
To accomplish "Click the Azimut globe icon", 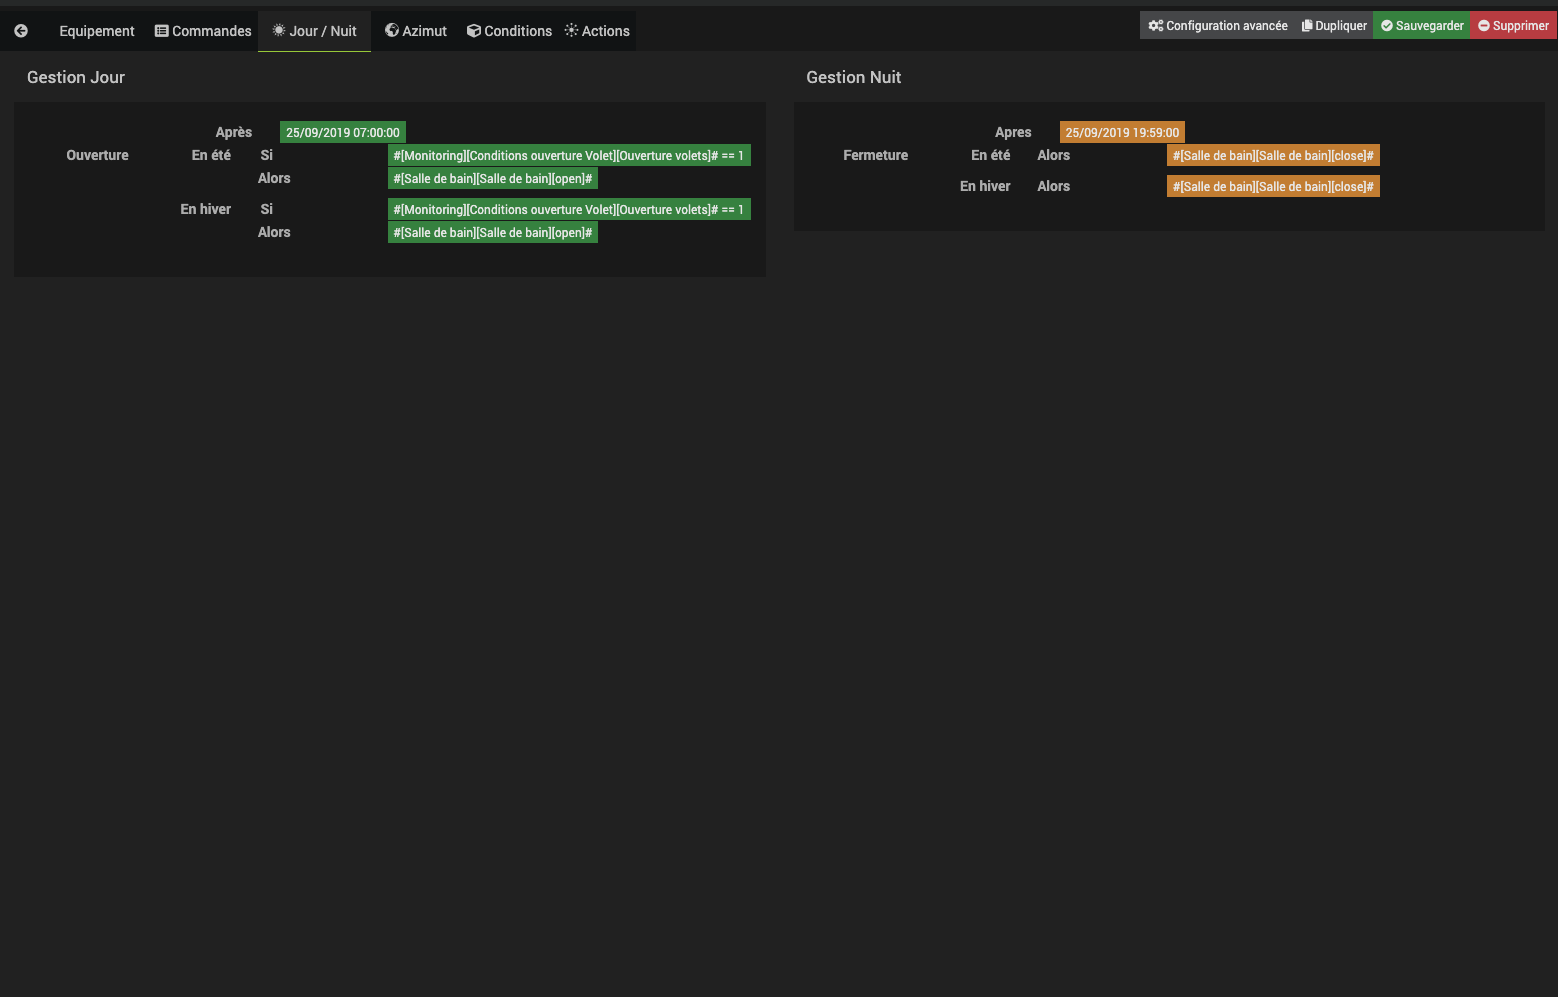I will [392, 30].
